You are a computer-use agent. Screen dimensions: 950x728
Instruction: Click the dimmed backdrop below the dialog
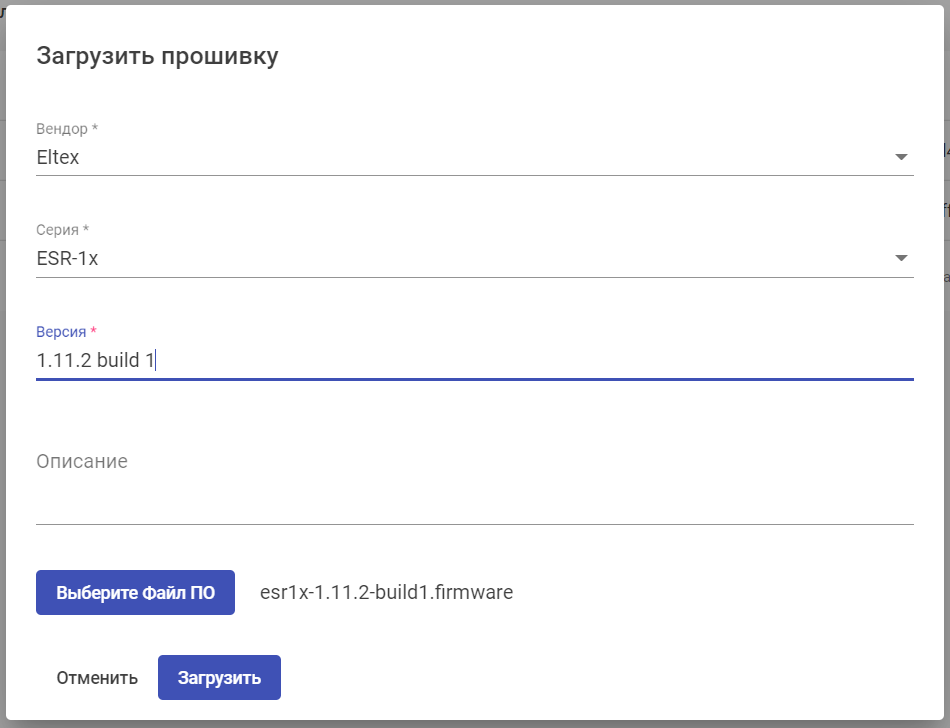coord(475,724)
